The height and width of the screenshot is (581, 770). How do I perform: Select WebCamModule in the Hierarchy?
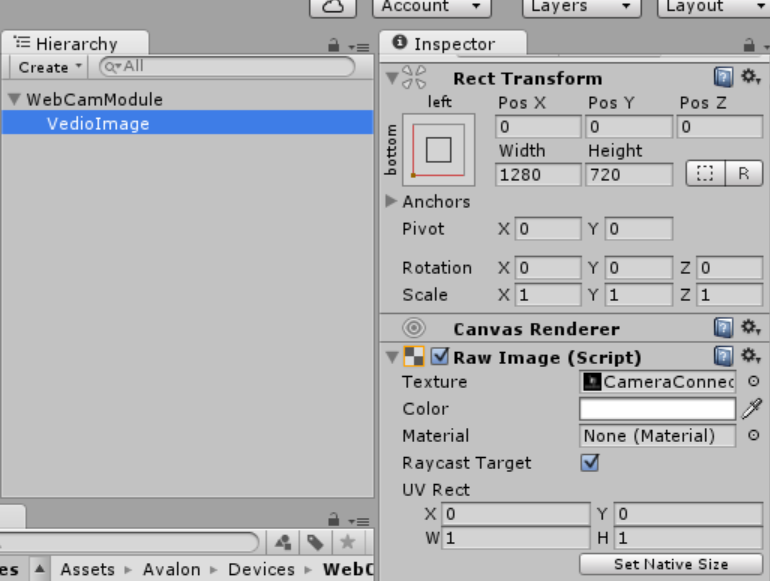94,100
